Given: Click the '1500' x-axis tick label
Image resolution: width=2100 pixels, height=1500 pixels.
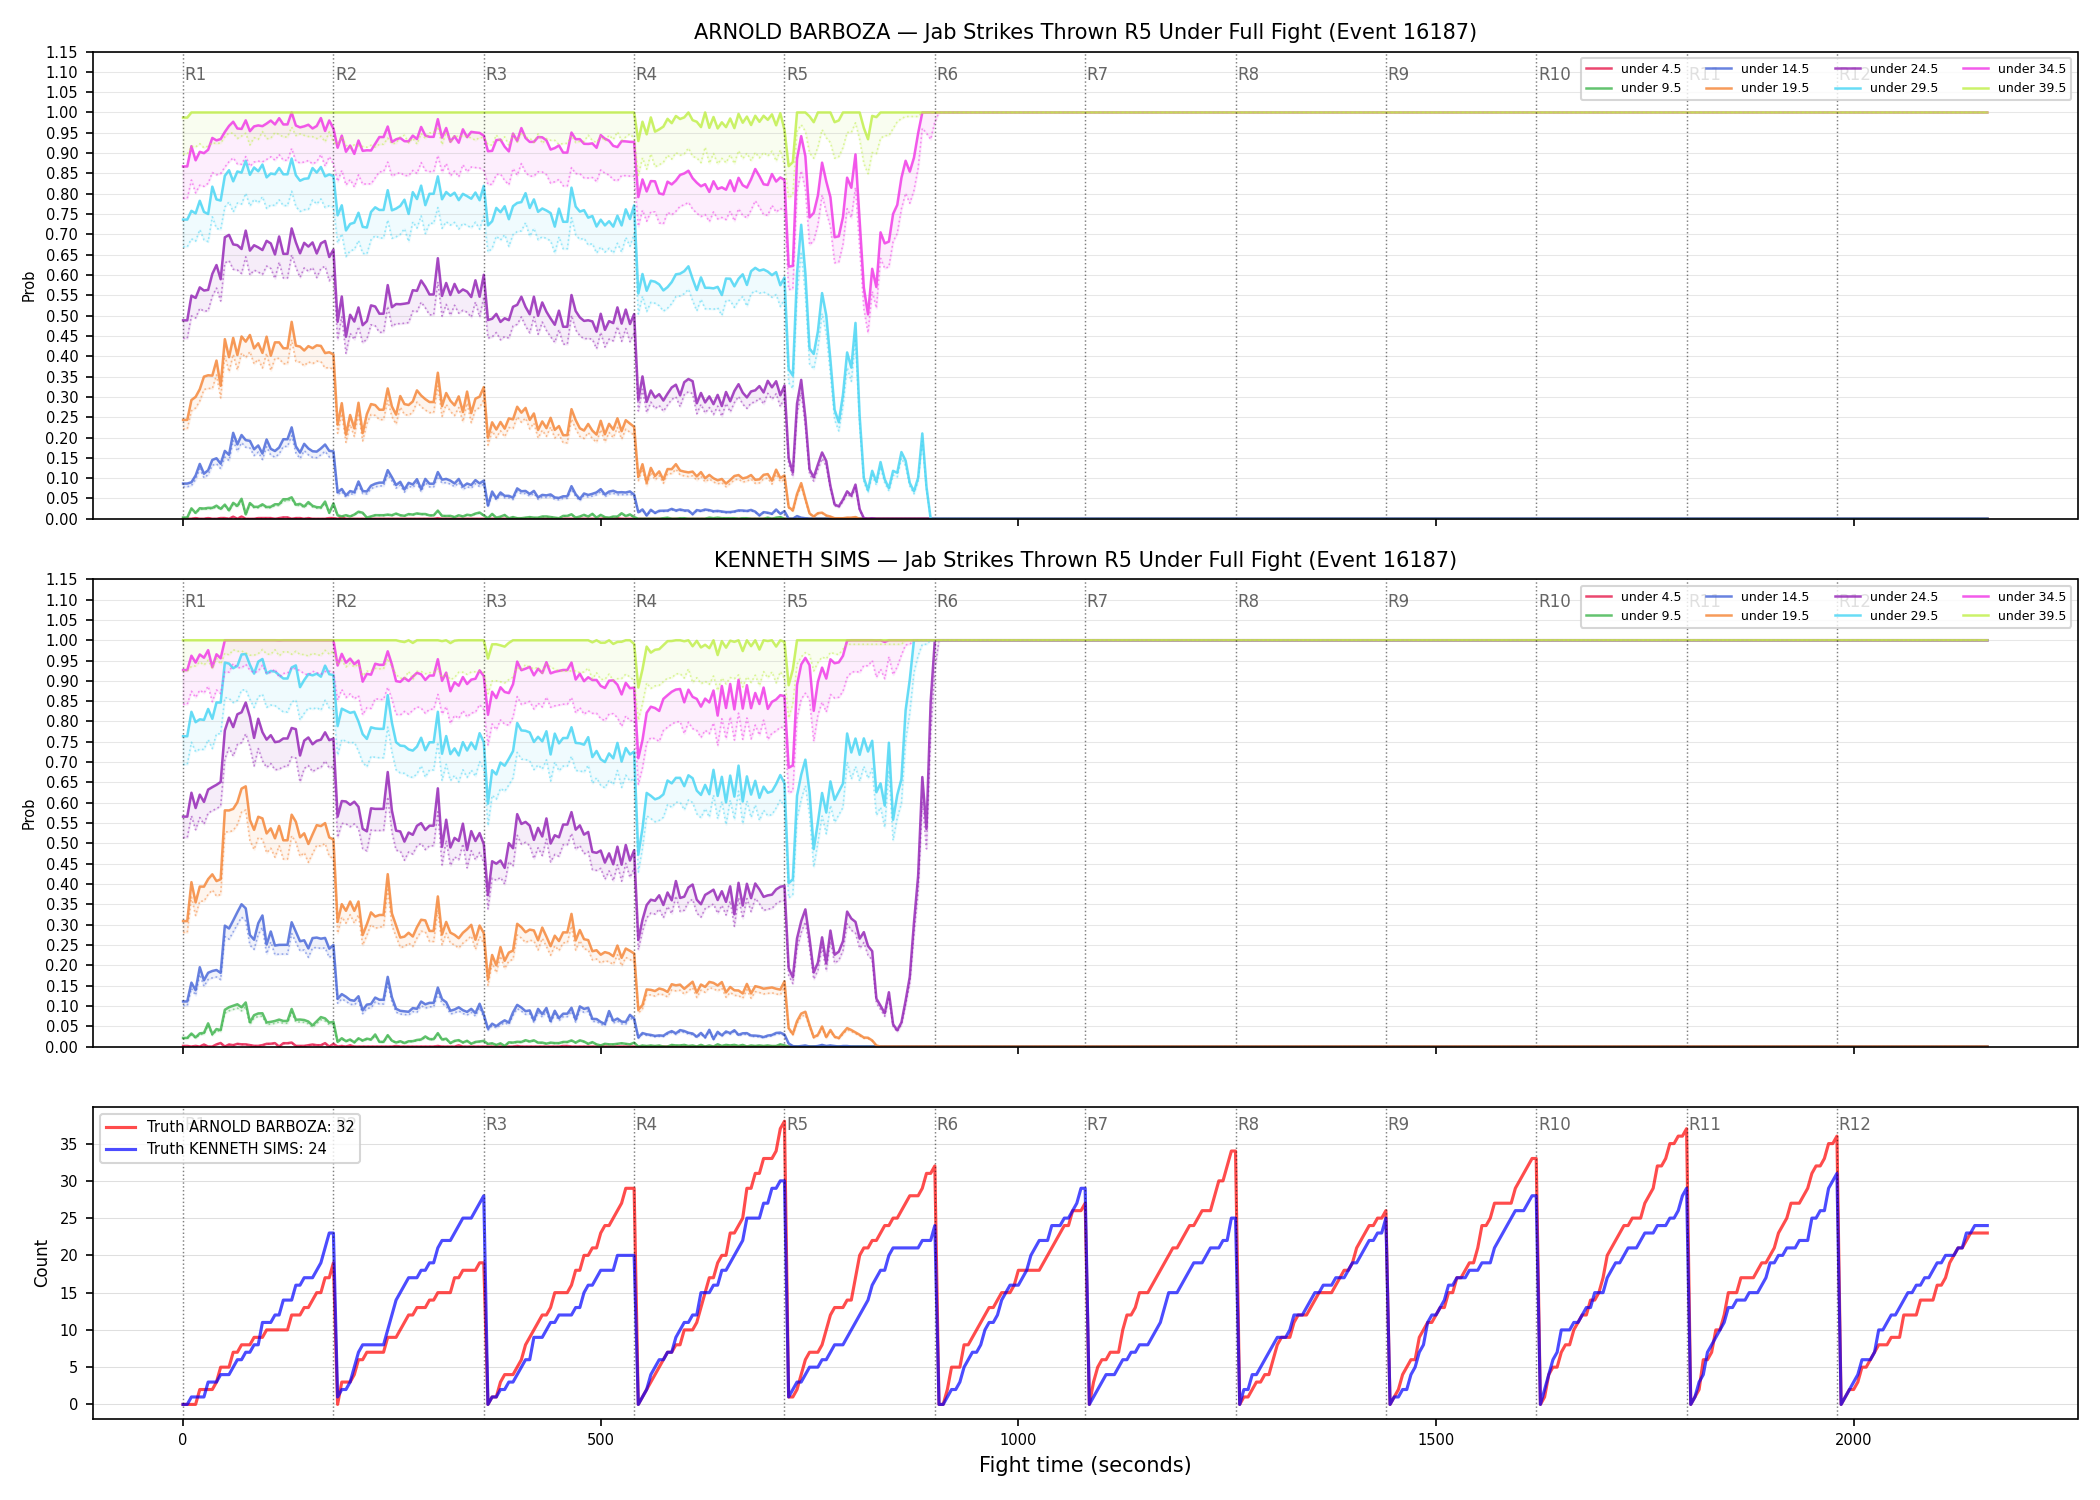Looking at the screenshot, I should coord(1436,1439).
